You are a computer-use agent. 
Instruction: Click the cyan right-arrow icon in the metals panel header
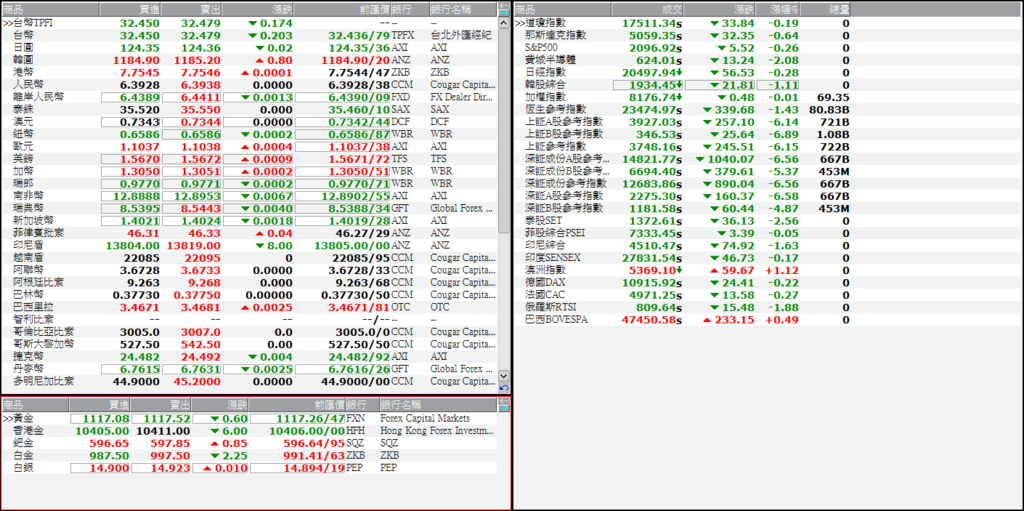pos(504,408)
